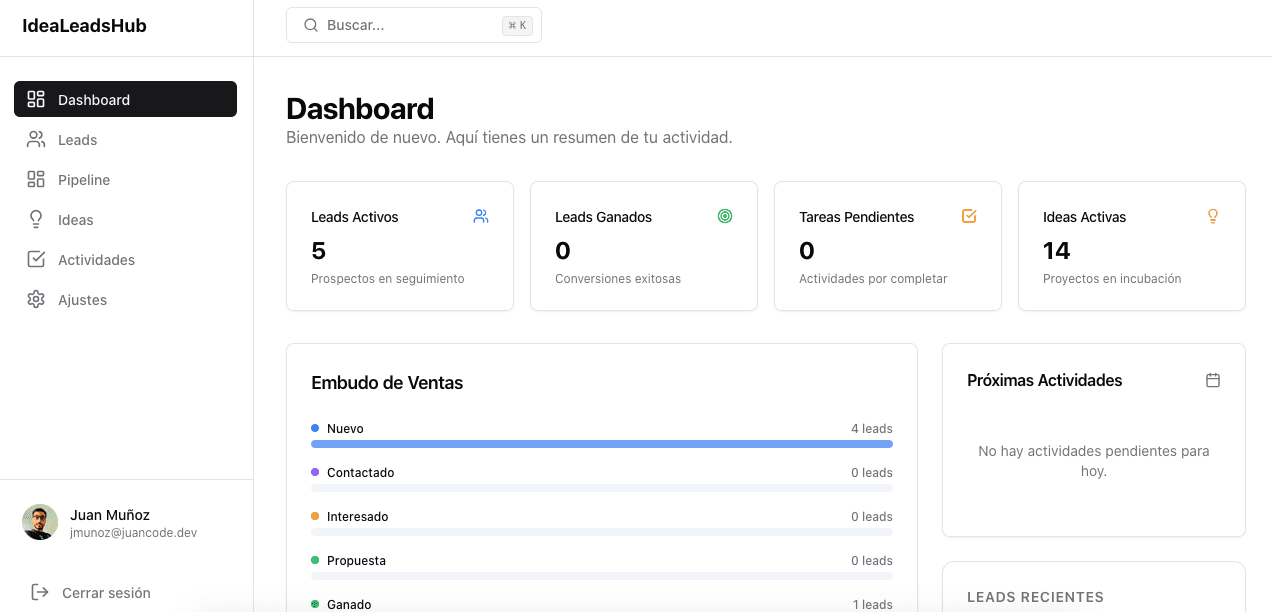The image size is (1272, 612).
Task: Click Juan Muñoz profile avatar
Action: 40,522
